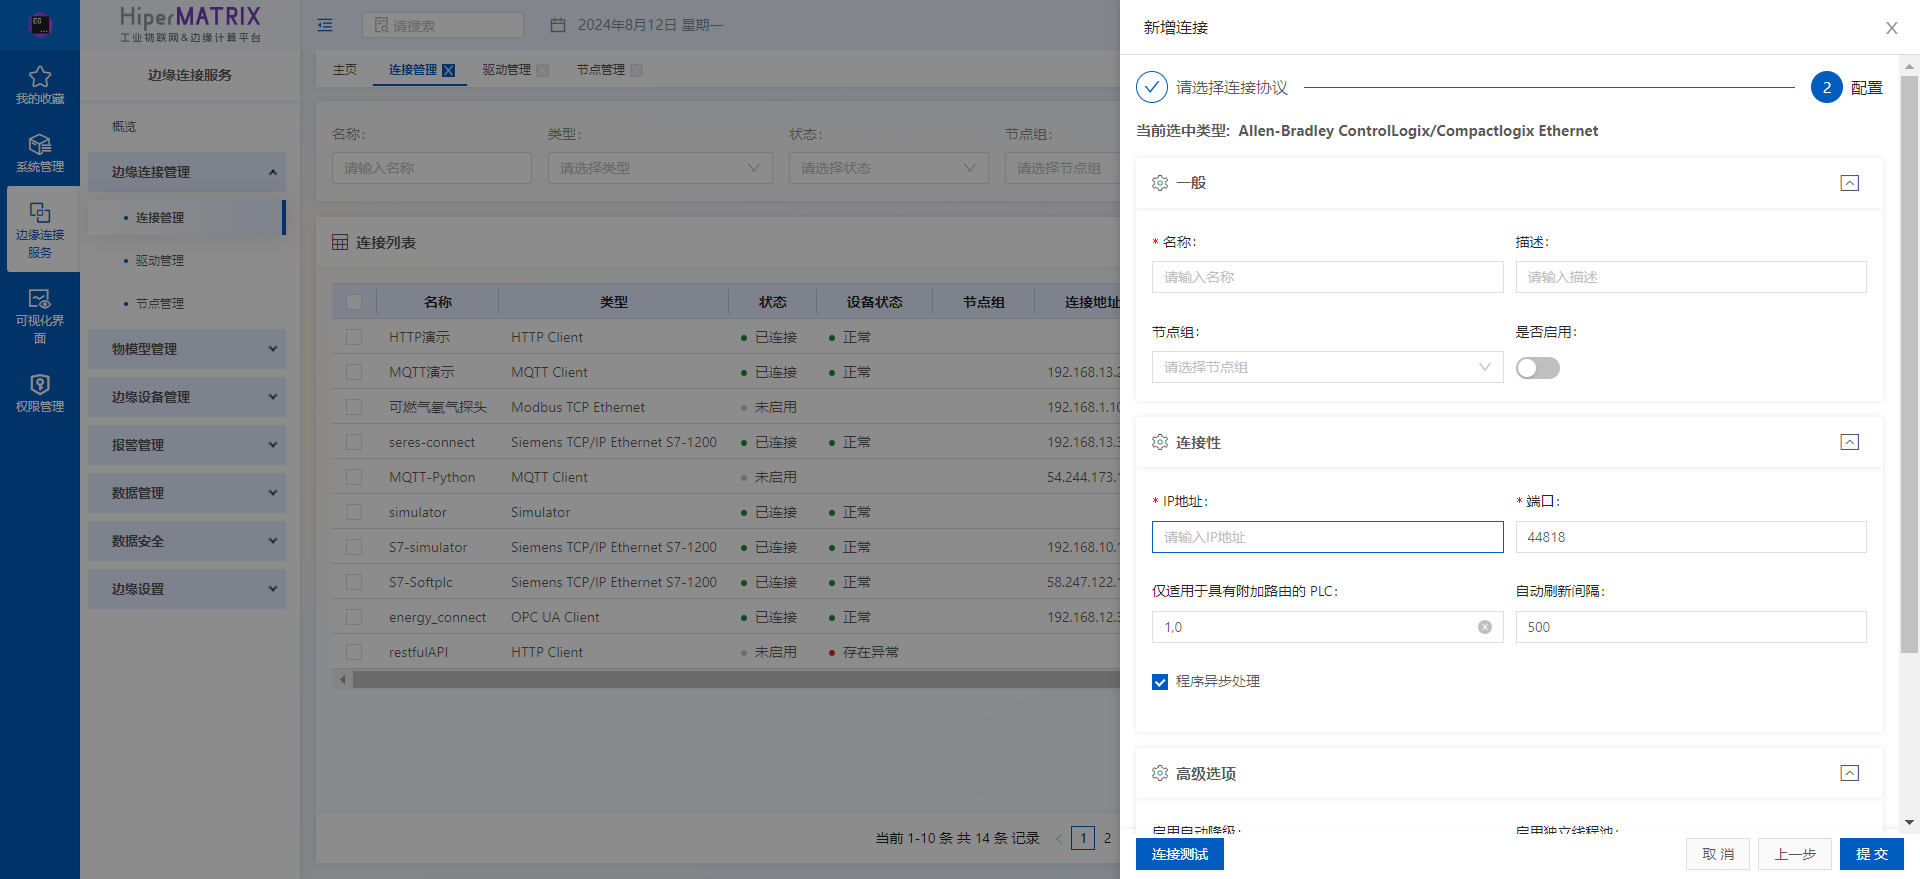Click page 1 pagination button
The image size is (1920, 879).
pyautogui.click(x=1083, y=838)
